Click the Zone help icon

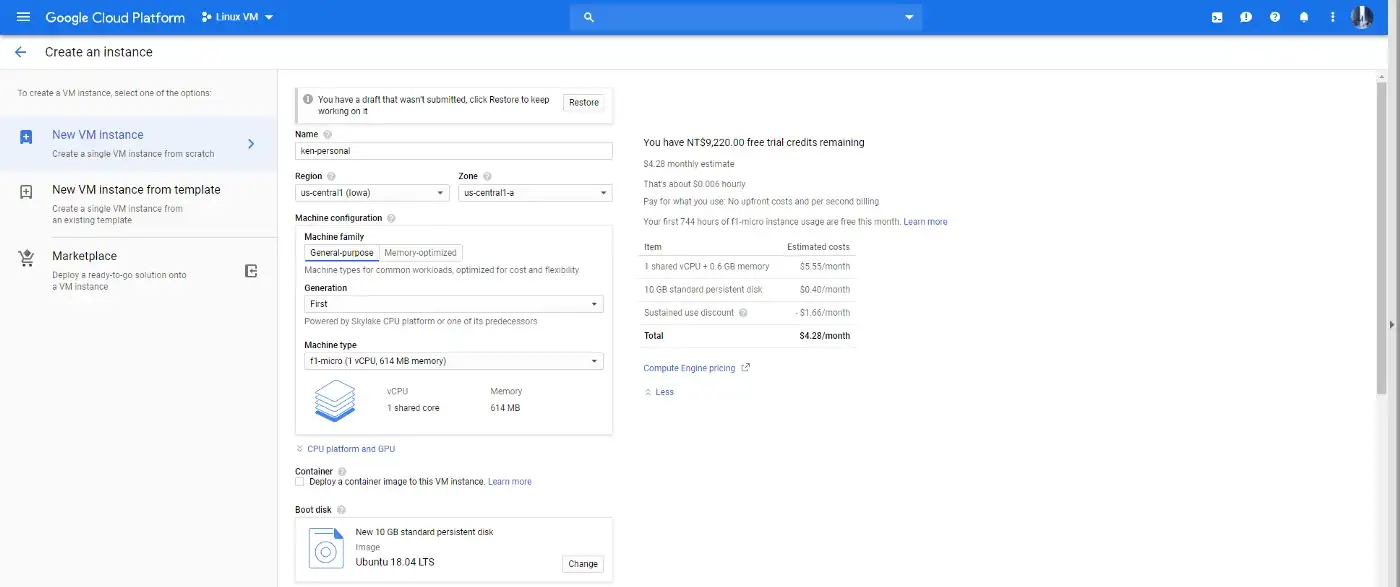pos(487,176)
